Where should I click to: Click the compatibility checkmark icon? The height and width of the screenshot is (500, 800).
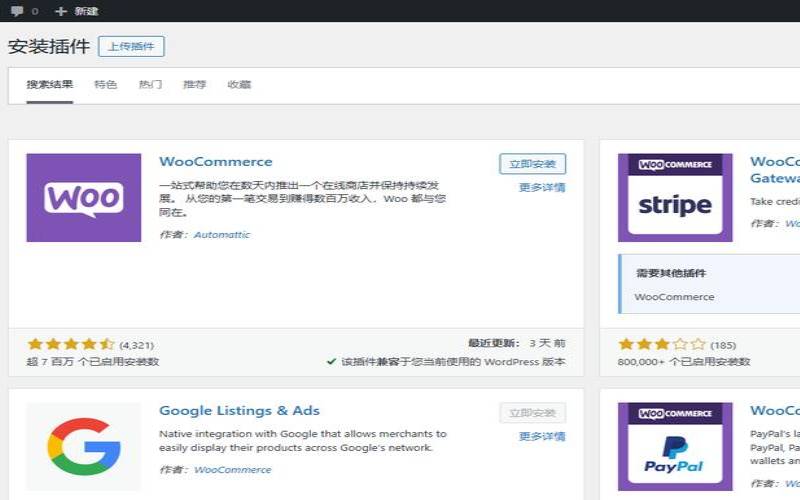click(331, 362)
